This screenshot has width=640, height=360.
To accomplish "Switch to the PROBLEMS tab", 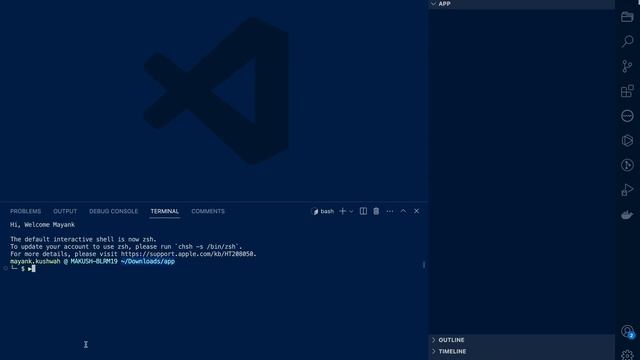I will click(x=26, y=211).
